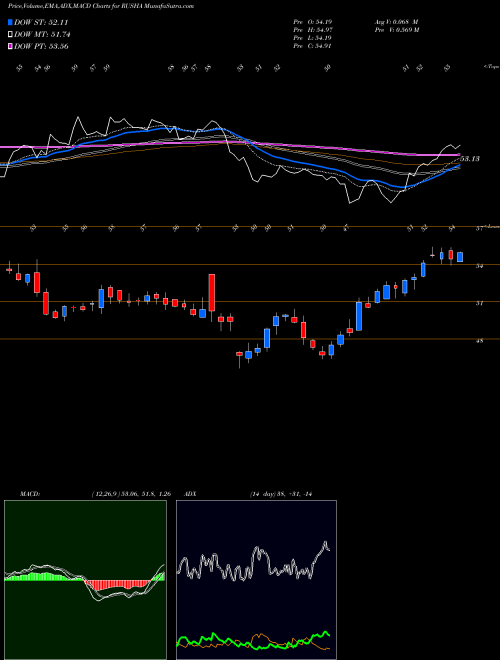Click the 48 price axis label

479,341
